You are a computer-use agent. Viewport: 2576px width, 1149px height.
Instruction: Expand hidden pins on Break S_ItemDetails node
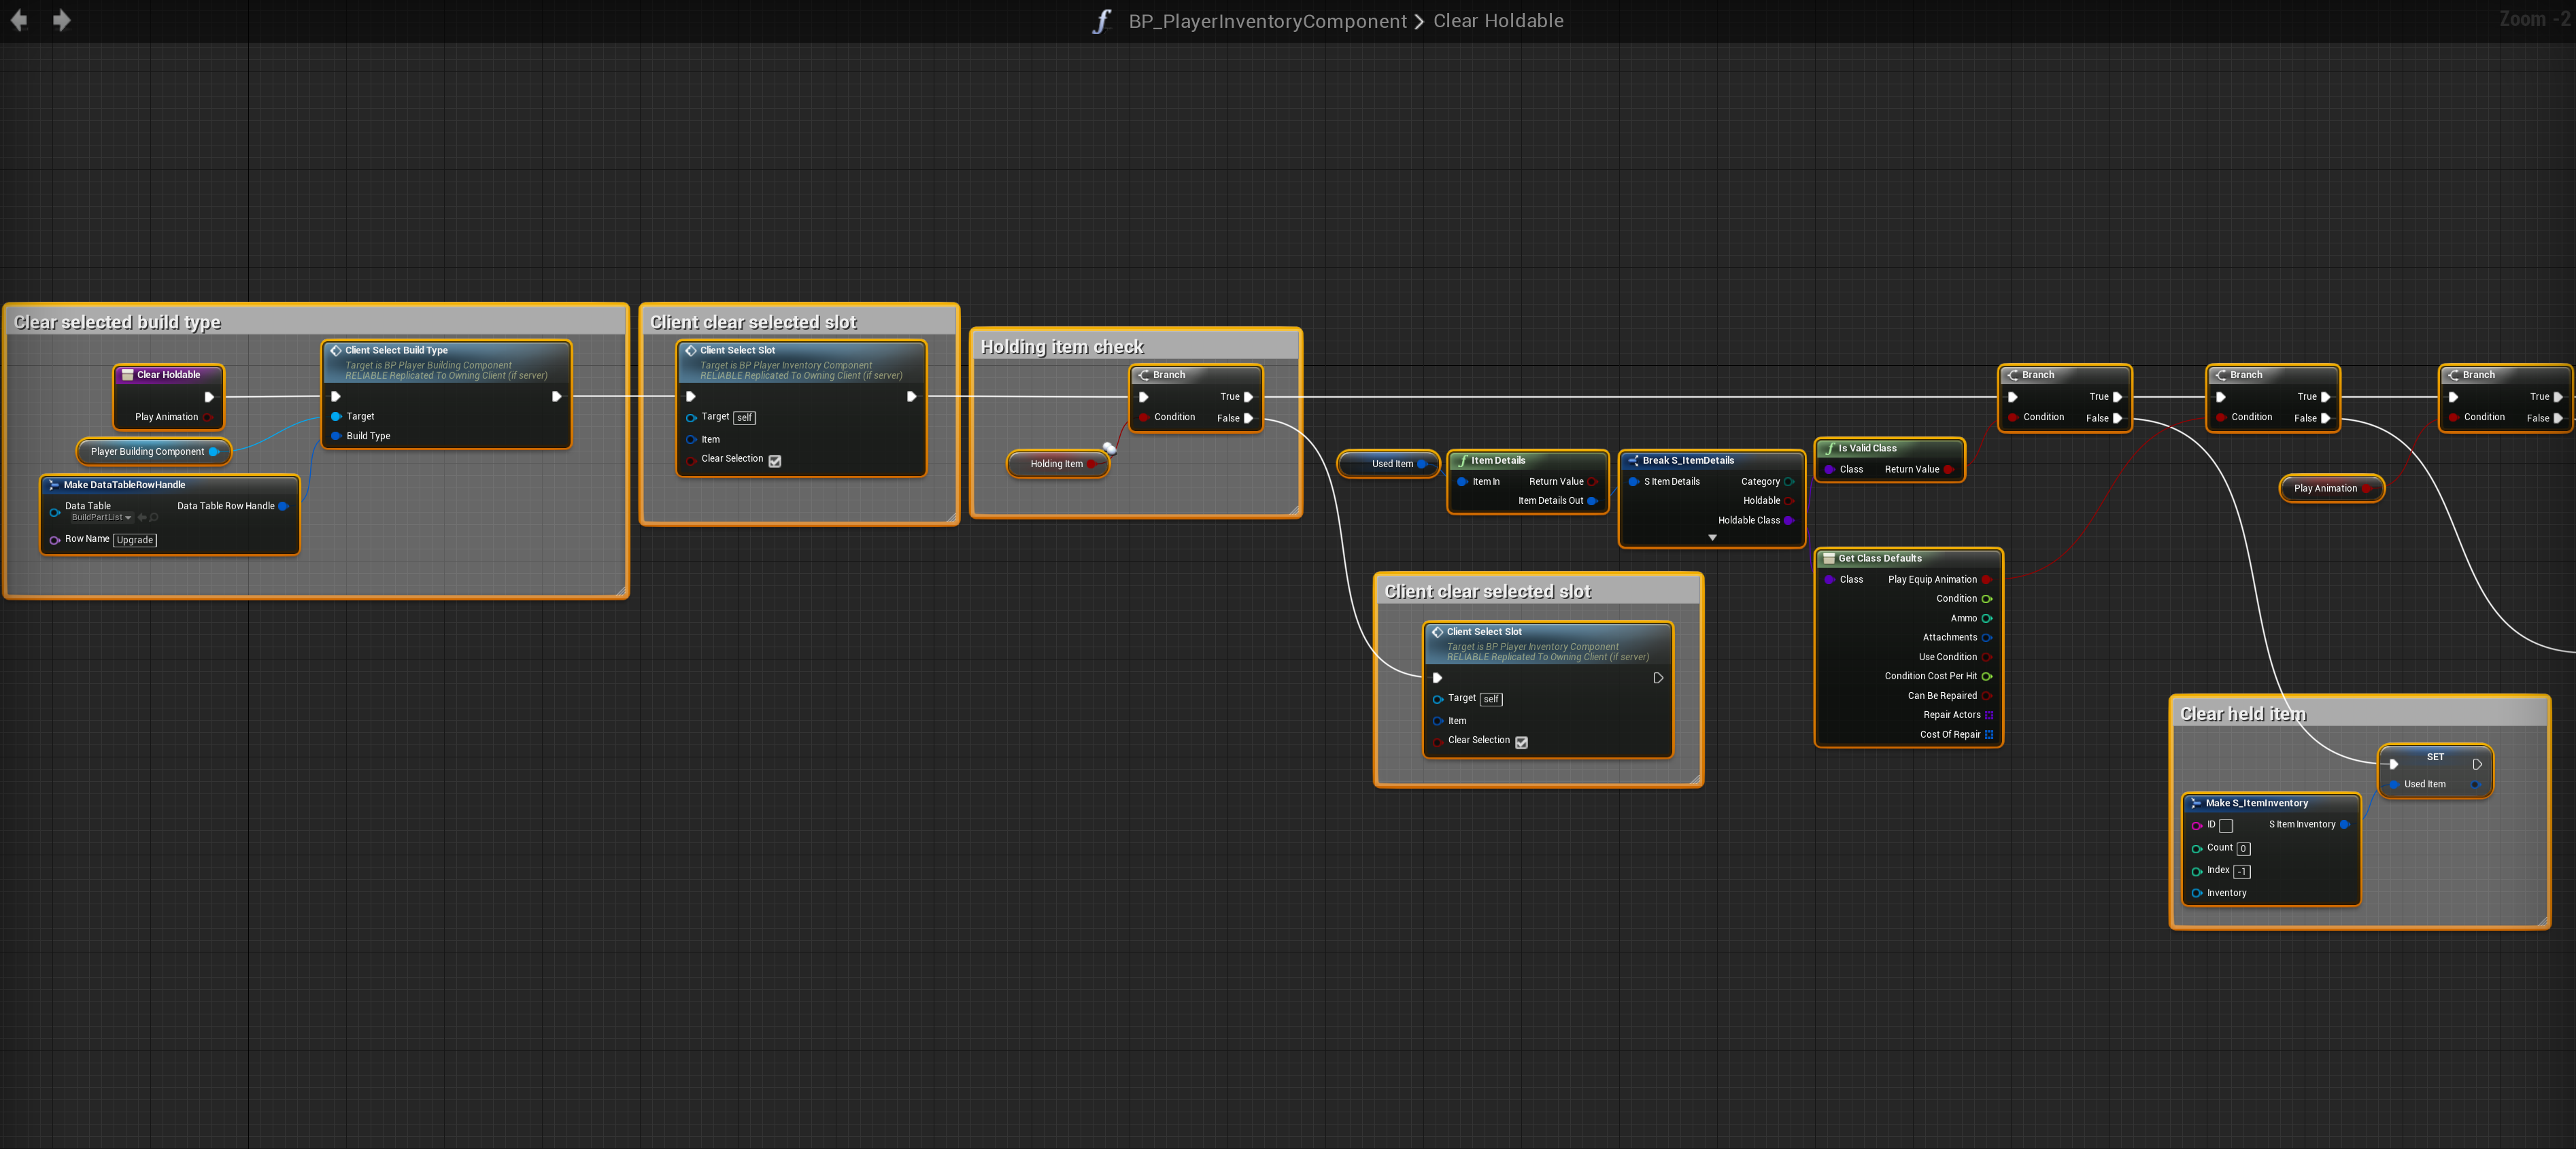(x=1712, y=538)
